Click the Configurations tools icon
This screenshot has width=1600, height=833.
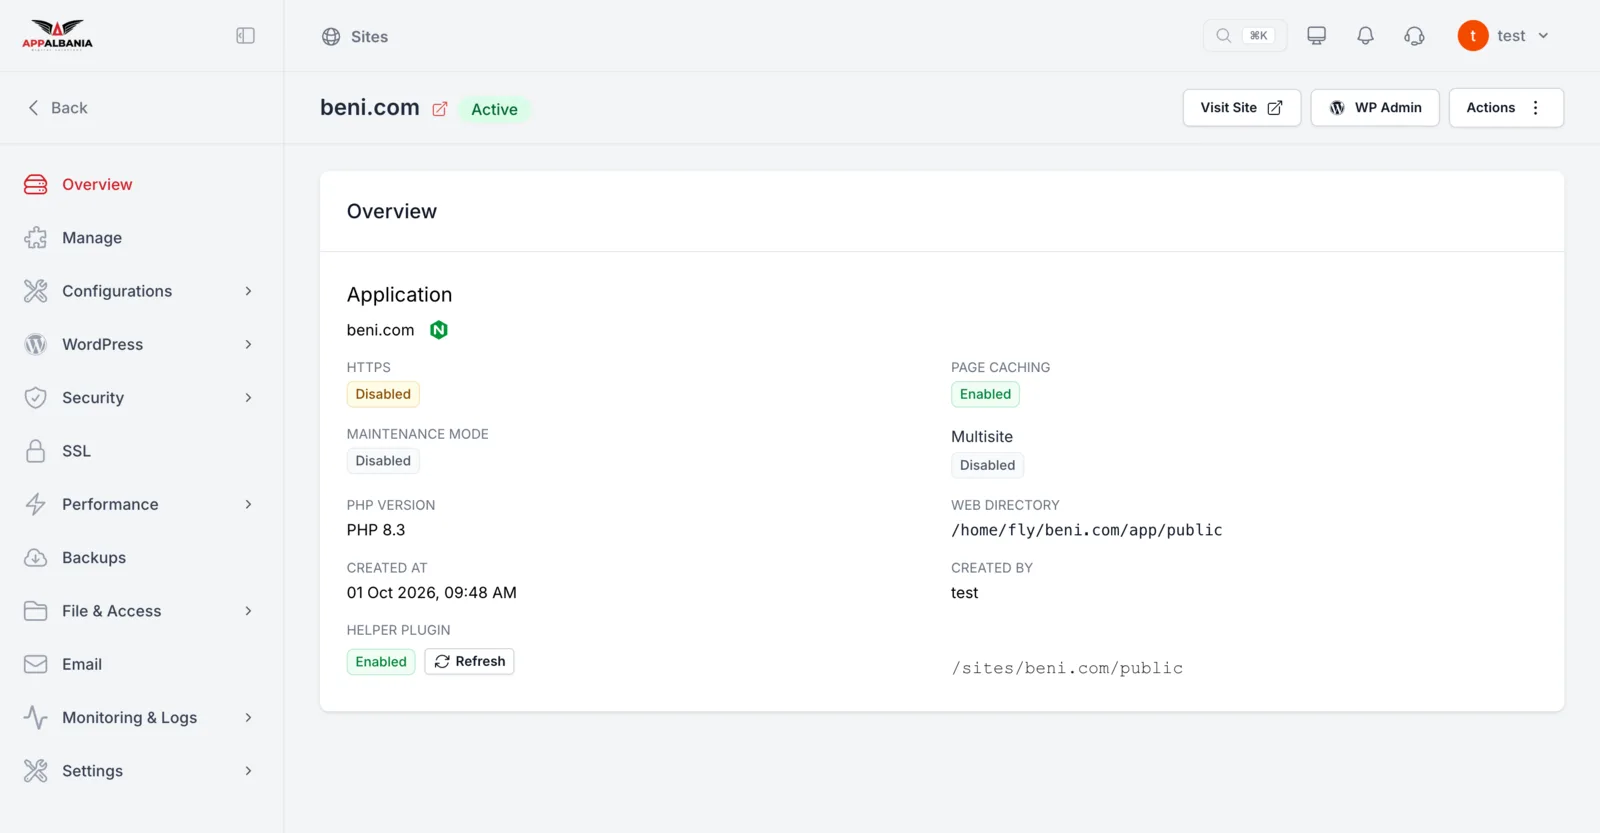coord(35,291)
